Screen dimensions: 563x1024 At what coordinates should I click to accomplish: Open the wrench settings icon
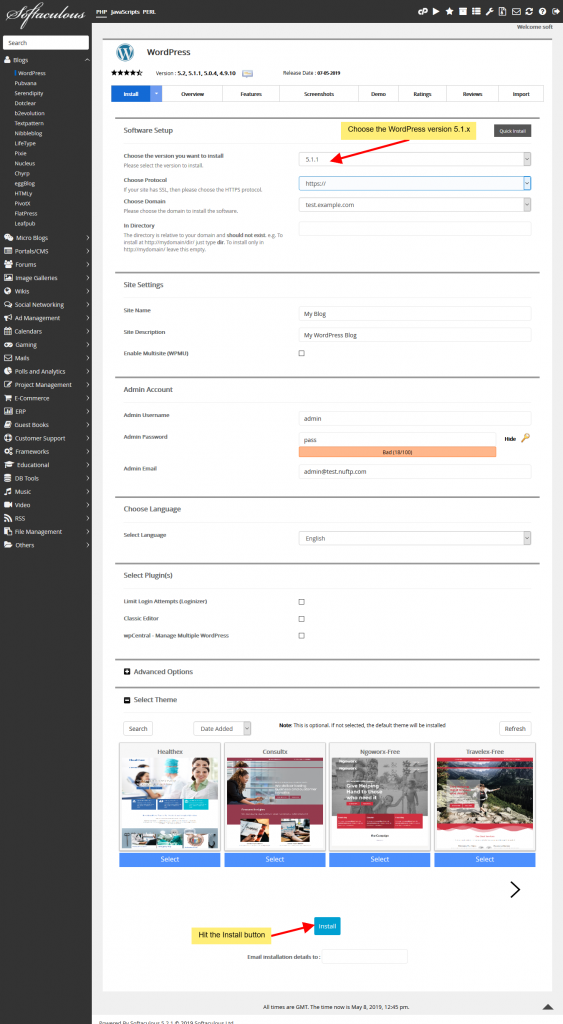(x=489, y=11)
